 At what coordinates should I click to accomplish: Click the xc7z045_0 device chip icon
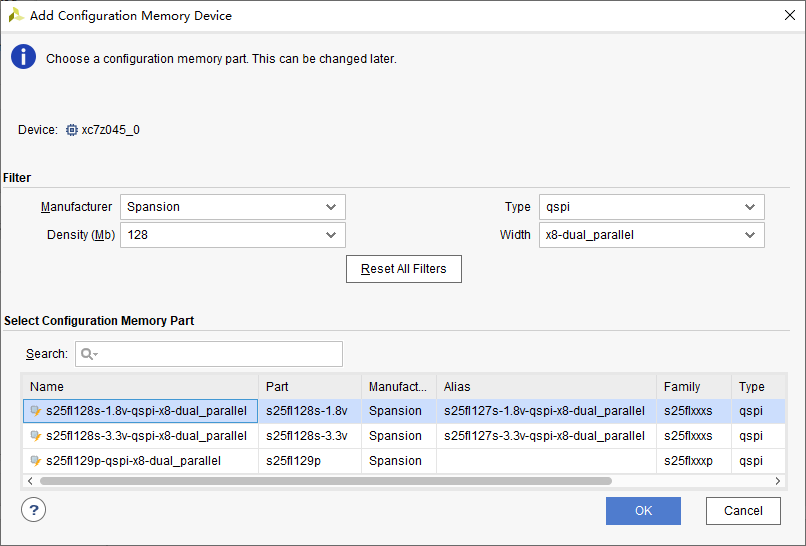[72, 130]
